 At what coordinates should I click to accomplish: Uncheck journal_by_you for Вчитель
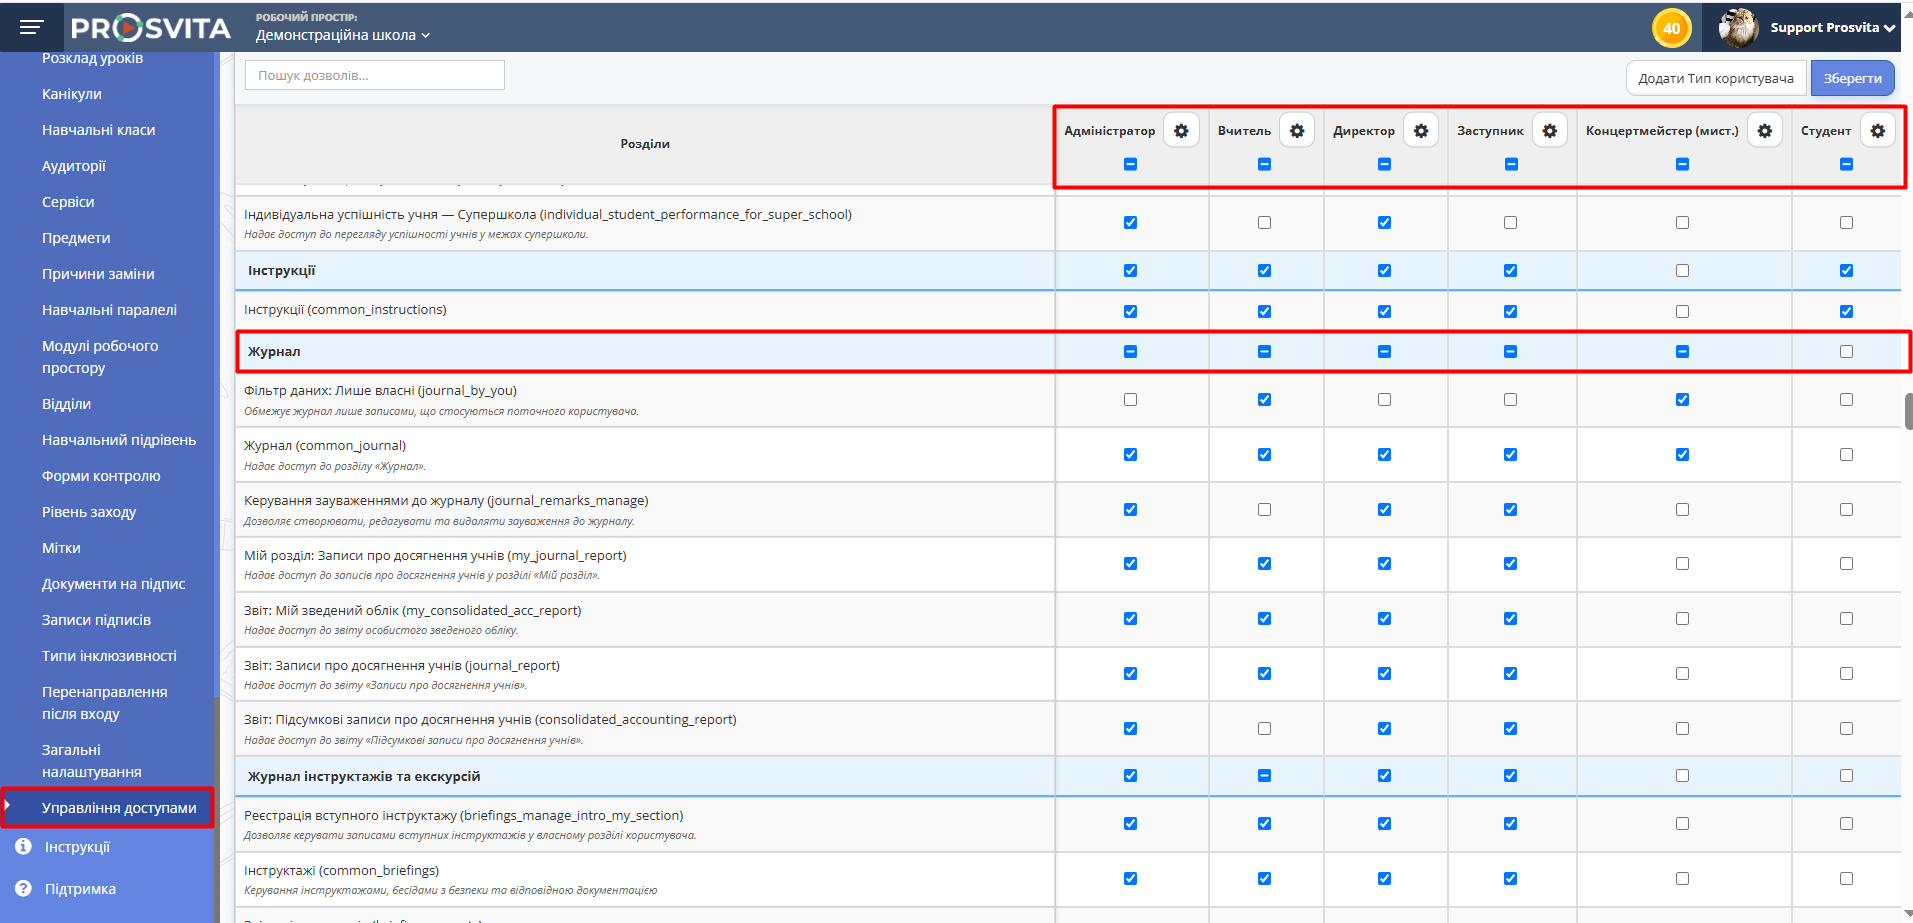click(x=1264, y=400)
